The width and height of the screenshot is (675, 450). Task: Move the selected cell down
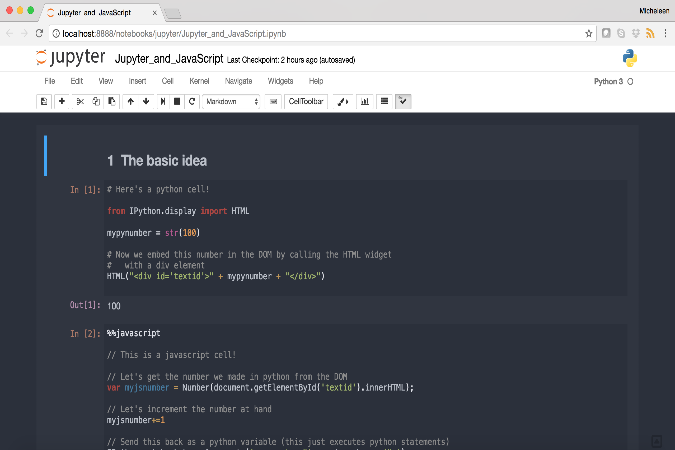point(146,101)
